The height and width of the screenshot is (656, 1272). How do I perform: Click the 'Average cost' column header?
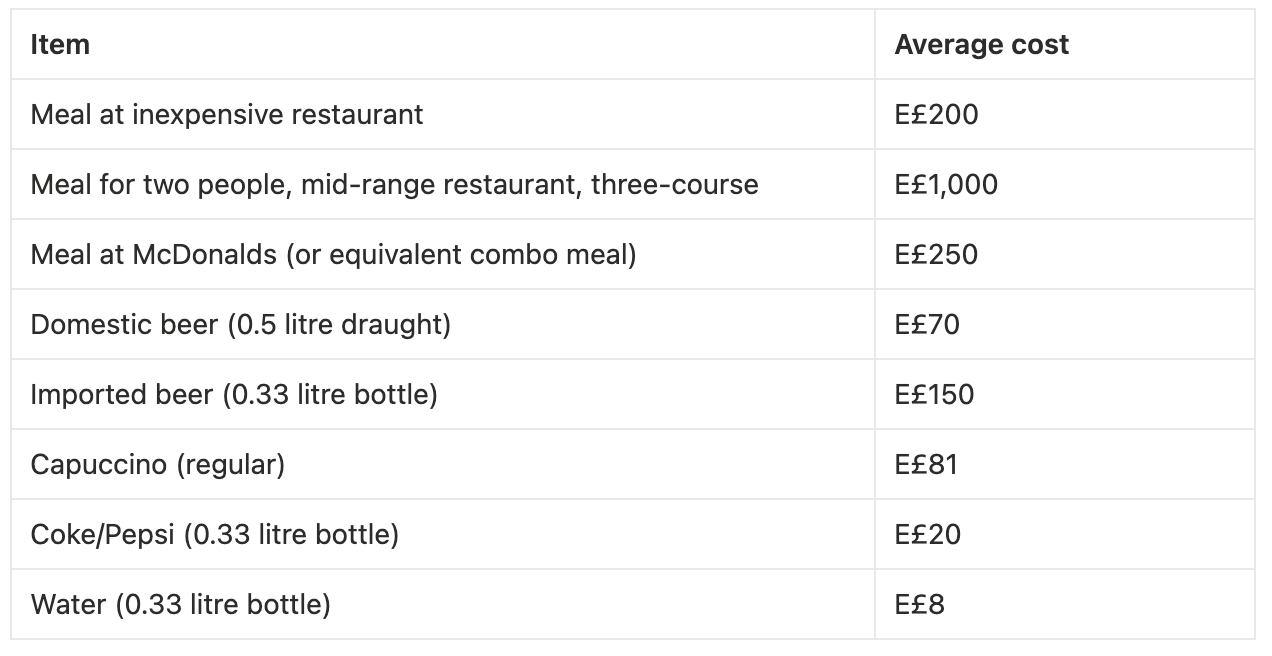pos(981,45)
